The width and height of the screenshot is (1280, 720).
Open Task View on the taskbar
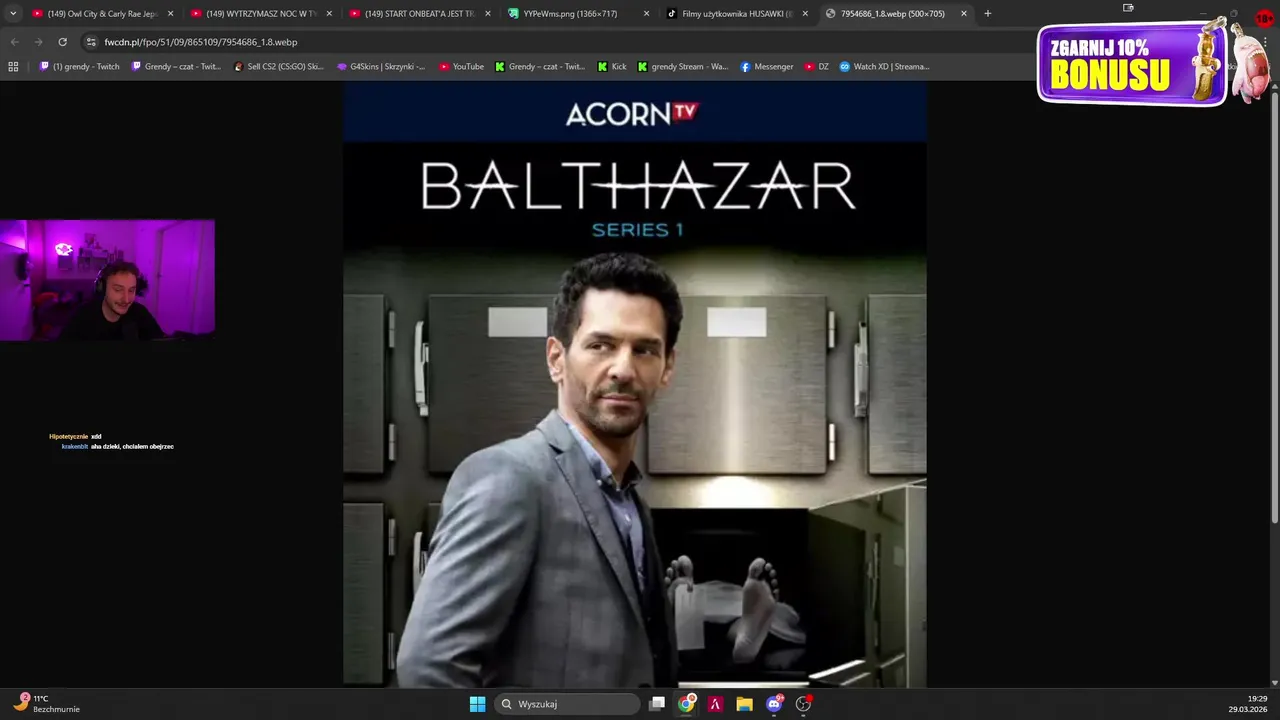pyautogui.click(x=657, y=704)
